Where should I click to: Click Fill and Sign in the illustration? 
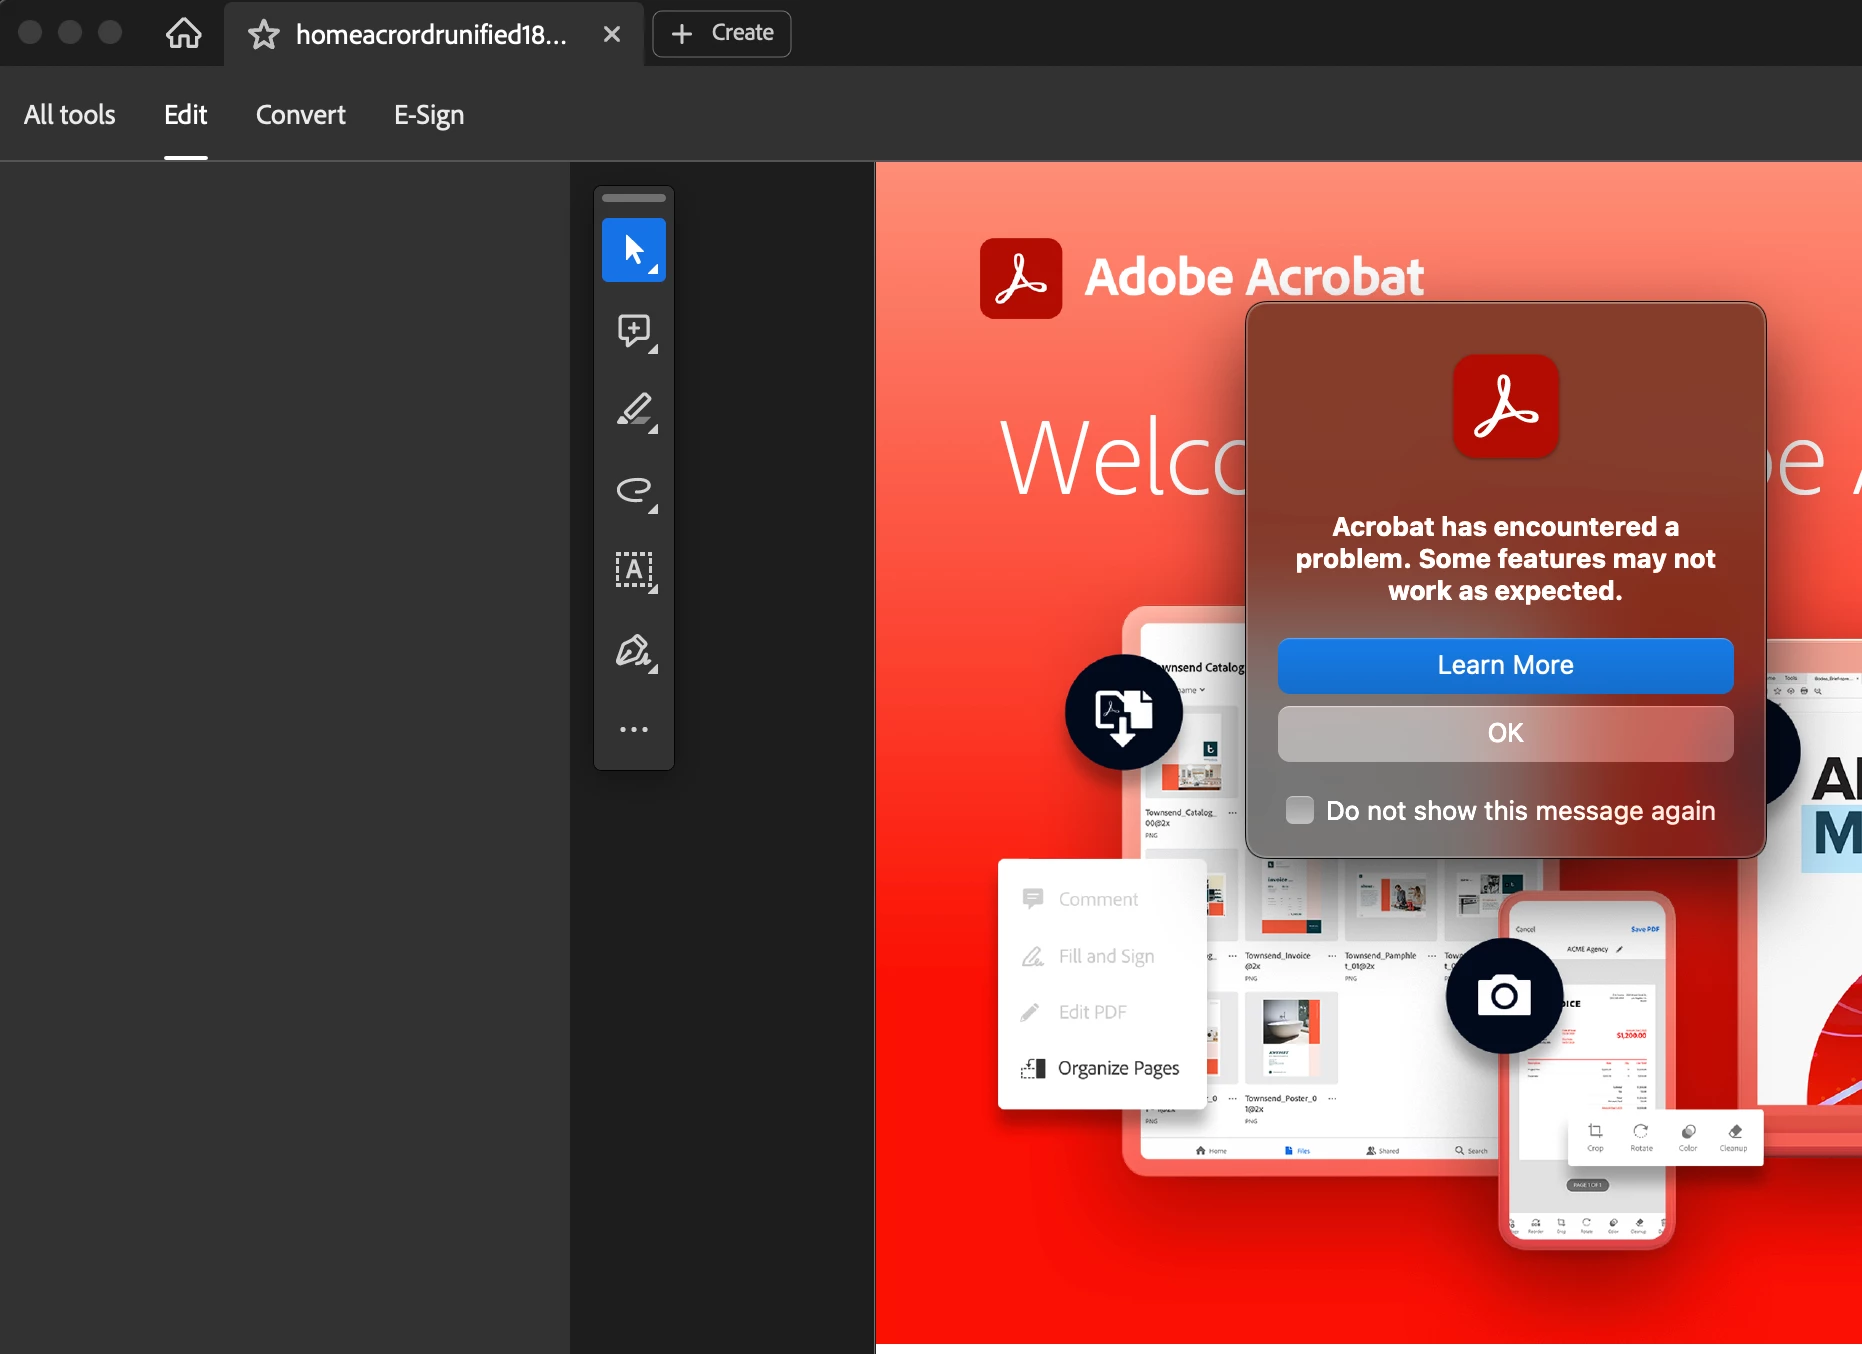coord(1088,956)
